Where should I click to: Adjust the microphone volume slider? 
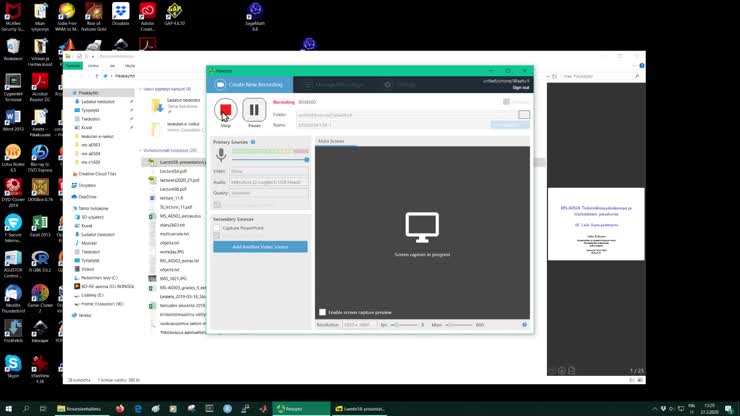[x=269, y=160]
